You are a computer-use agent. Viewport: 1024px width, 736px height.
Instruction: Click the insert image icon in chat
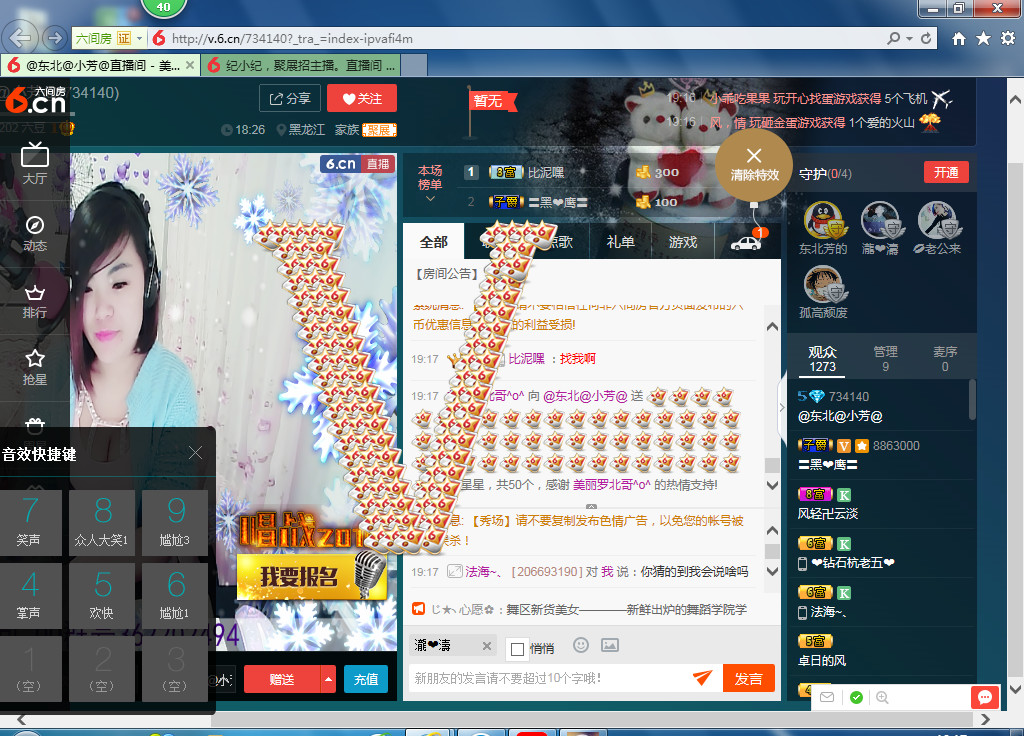[x=610, y=646]
